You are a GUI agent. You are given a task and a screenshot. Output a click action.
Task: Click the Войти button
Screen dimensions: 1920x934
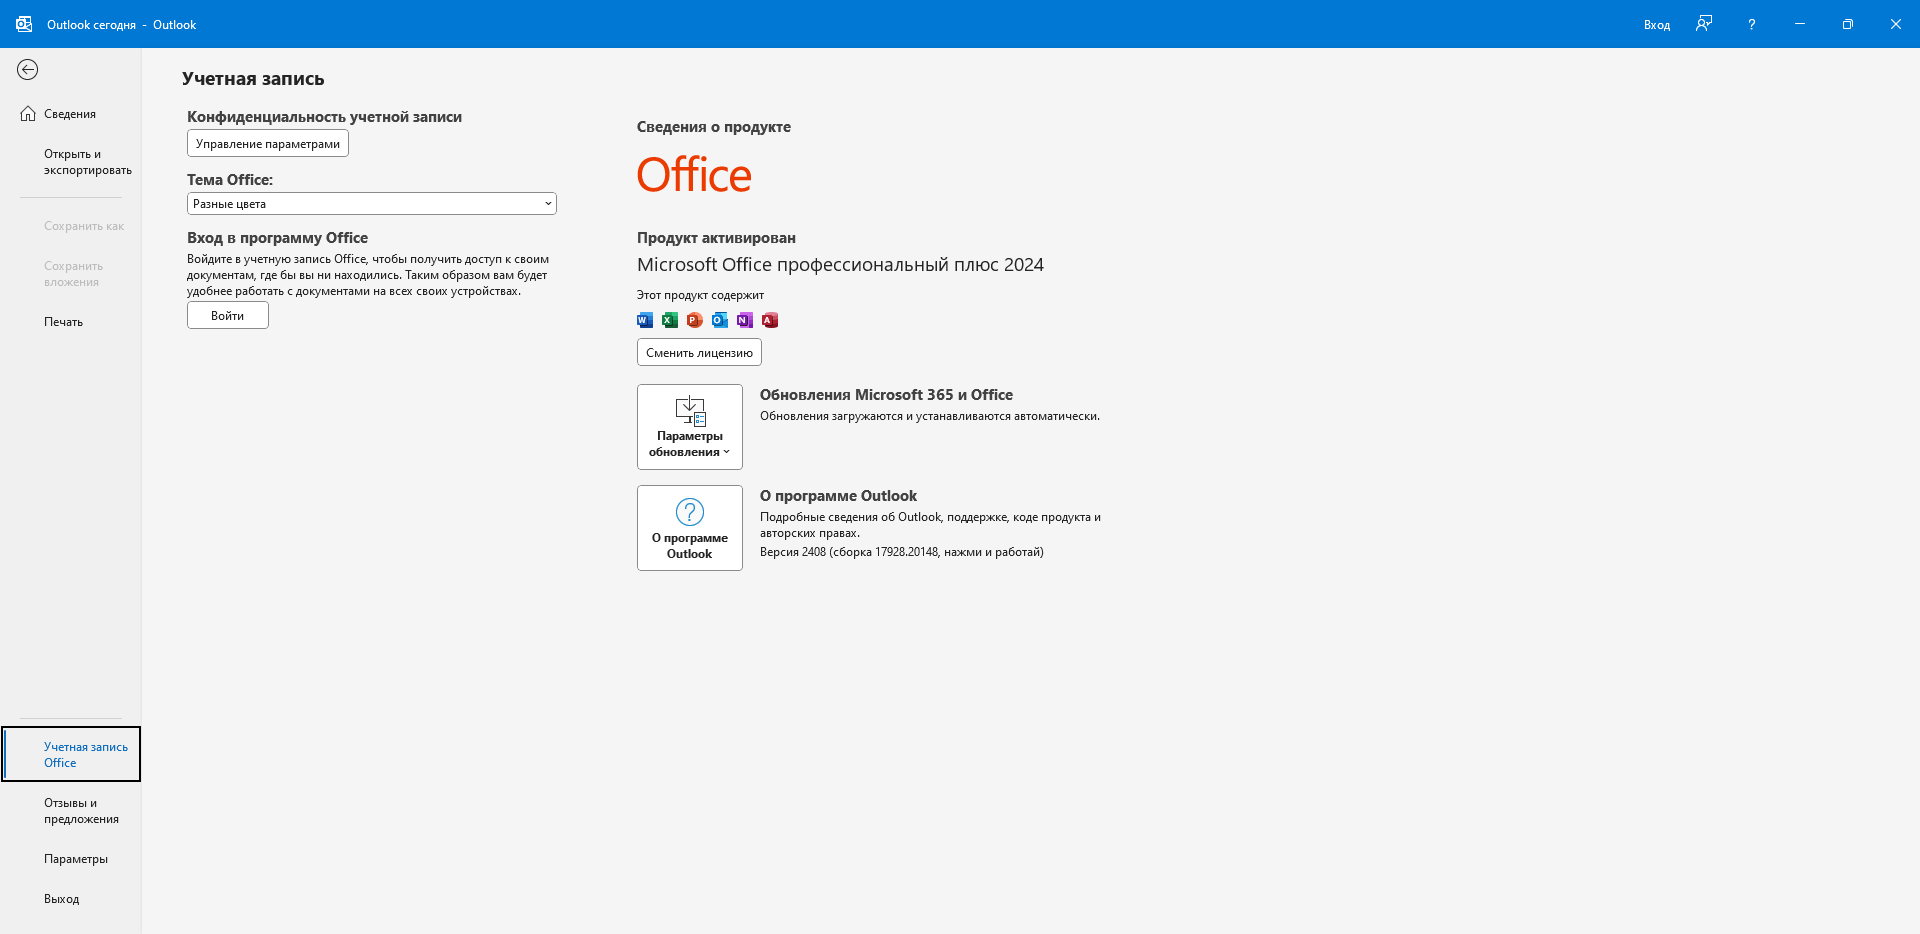click(228, 316)
